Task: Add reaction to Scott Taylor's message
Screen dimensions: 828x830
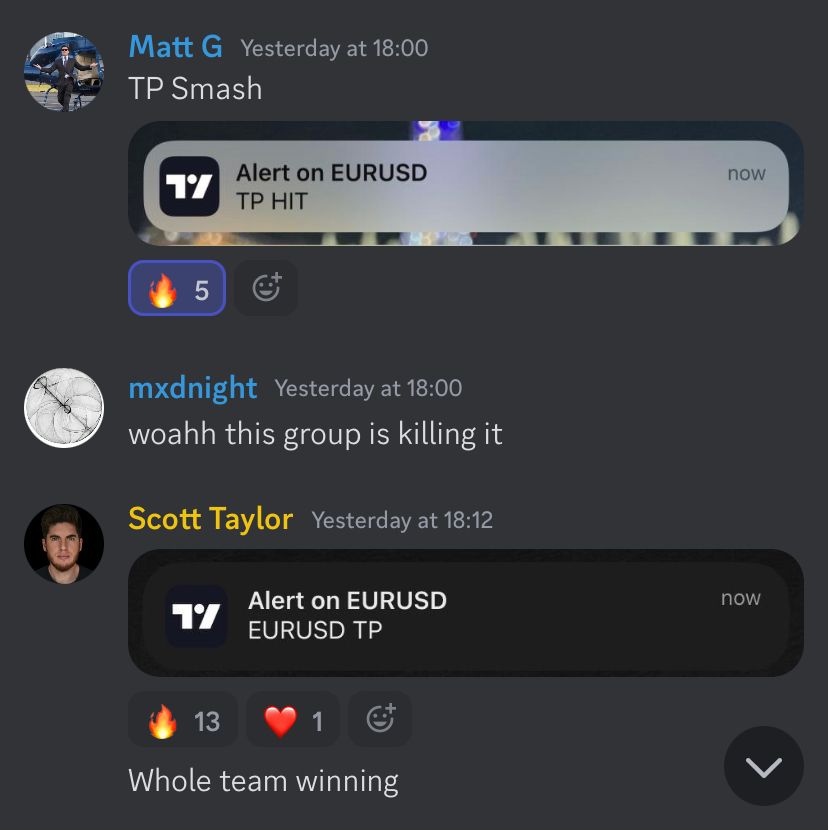Action: tap(380, 719)
